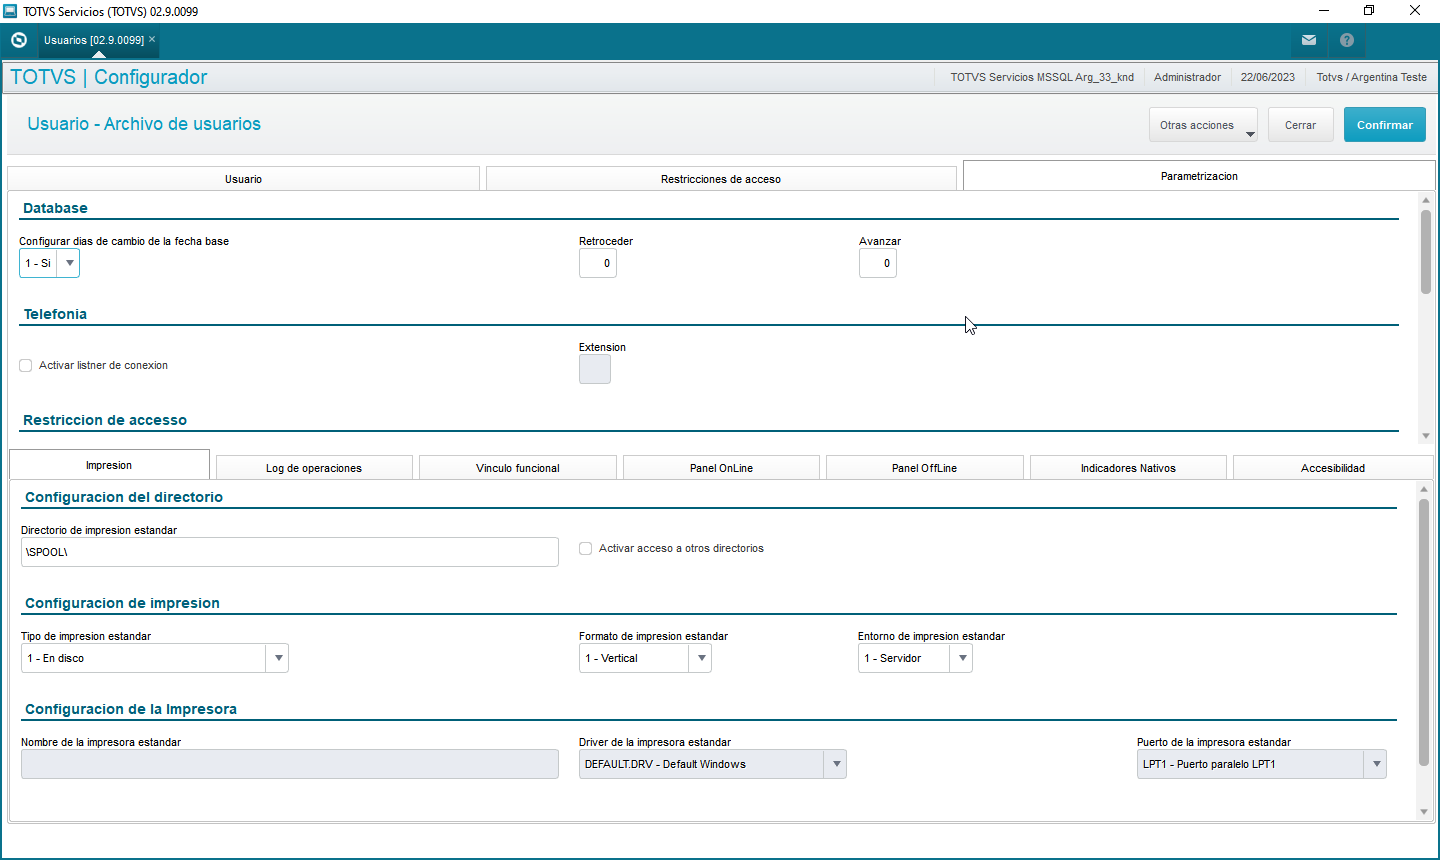The width and height of the screenshot is (1440, 860).
Task: Open the help question mark icon
Action: pyautogui.click(x=1347, y=40)
